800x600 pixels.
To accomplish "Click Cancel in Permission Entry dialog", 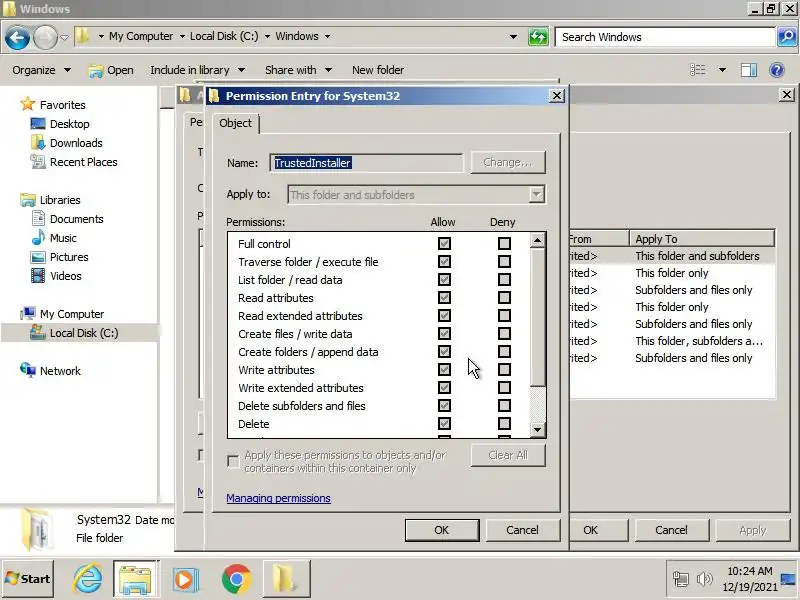I will [x=522, y=530].
